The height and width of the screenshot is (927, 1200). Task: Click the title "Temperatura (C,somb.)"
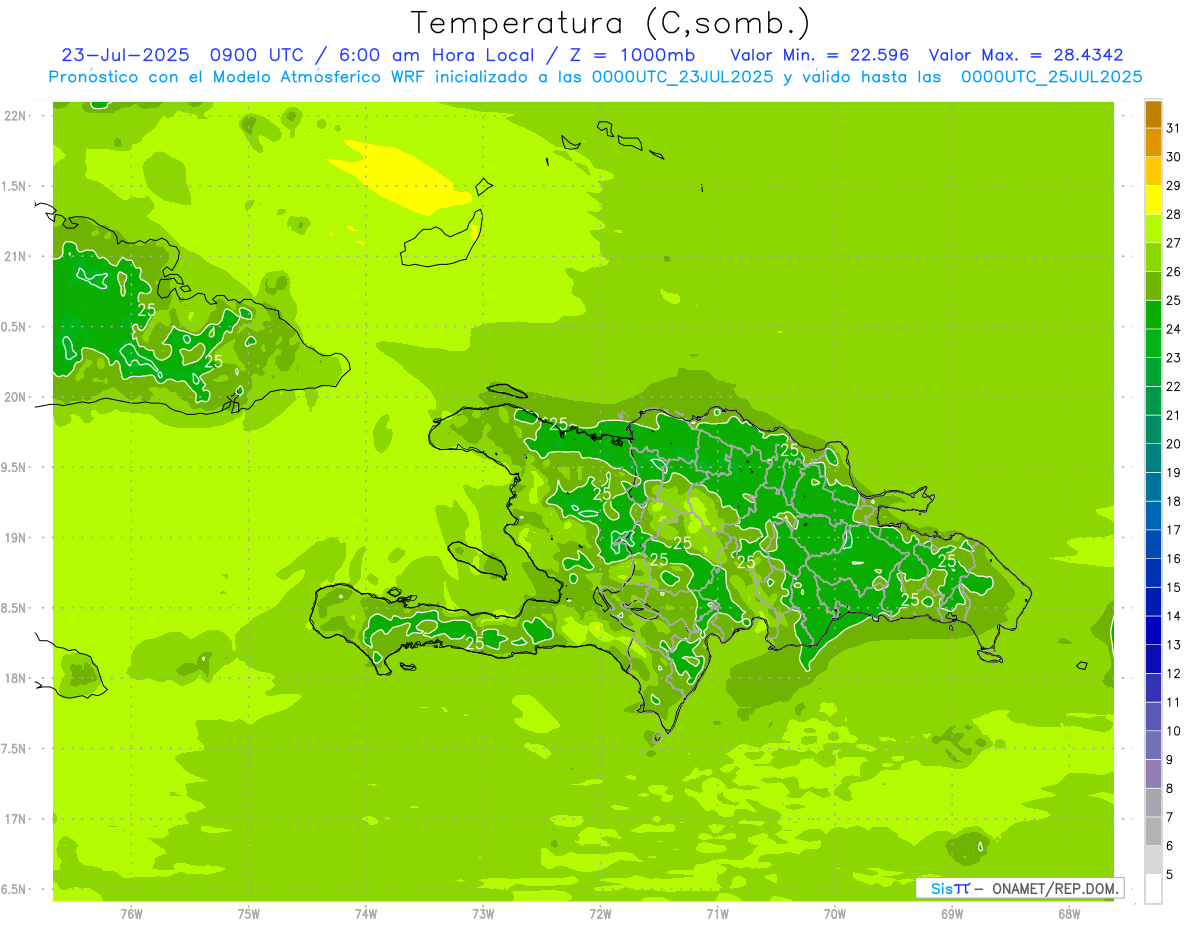click(x=611, y=23)
